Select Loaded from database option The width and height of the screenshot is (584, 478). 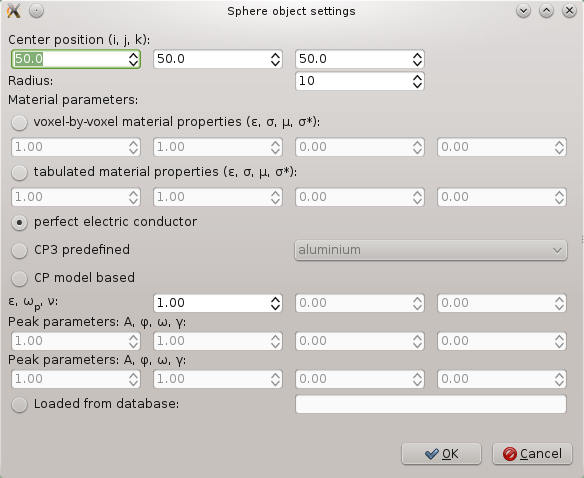tap(19, 404)
